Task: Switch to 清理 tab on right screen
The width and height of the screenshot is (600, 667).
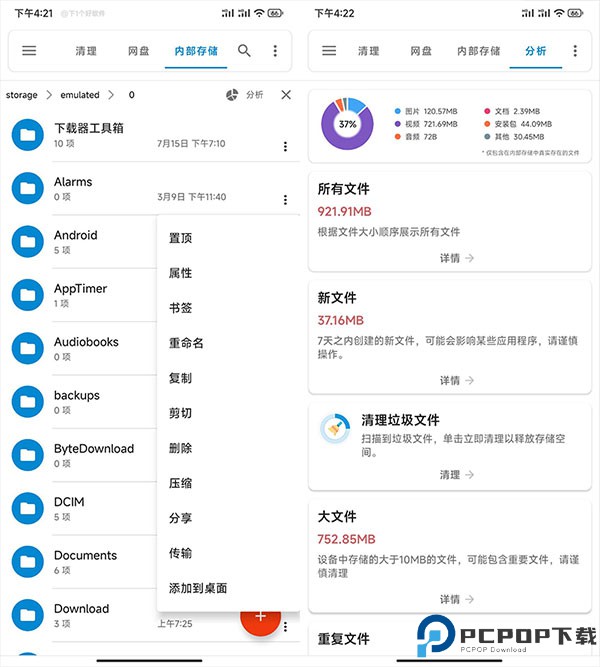Action: (369, 51)
